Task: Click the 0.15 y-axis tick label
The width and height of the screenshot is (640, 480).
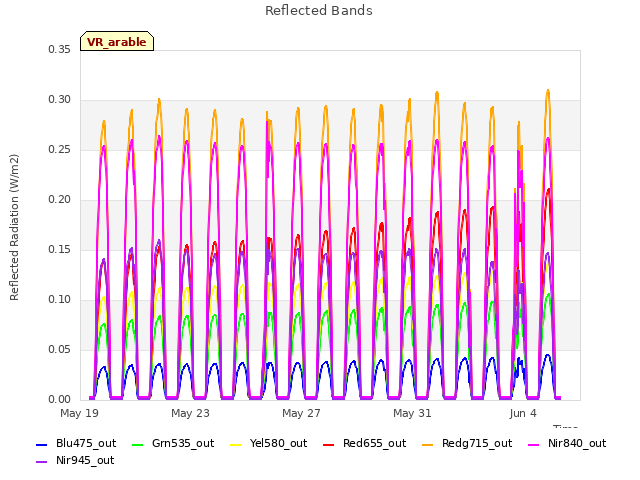Action: (x=60, y=249)
